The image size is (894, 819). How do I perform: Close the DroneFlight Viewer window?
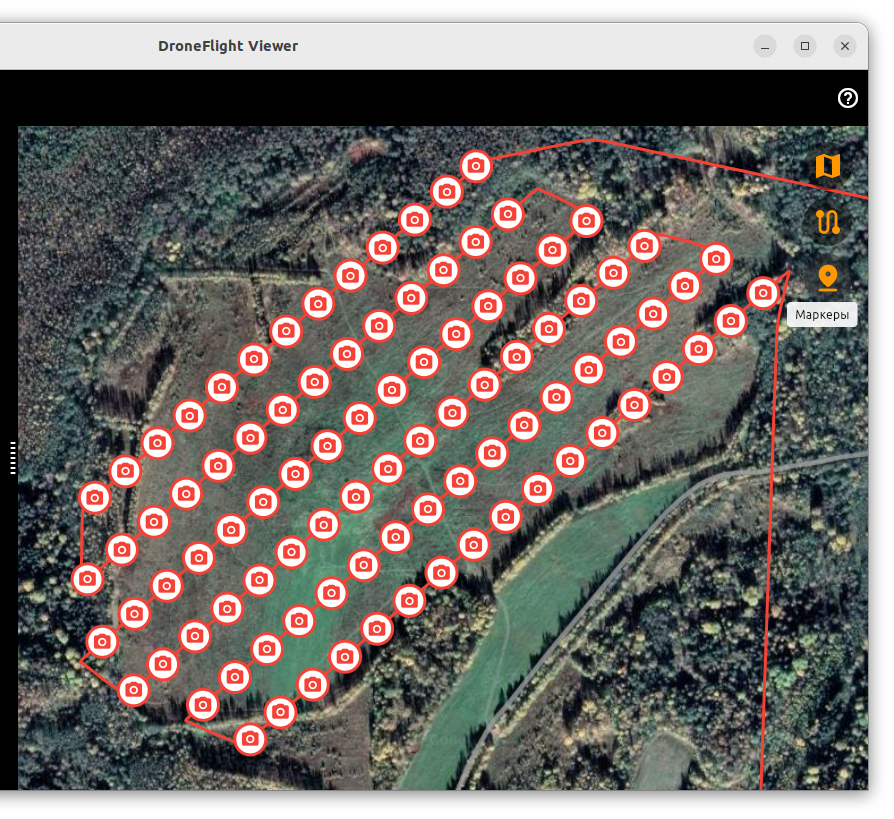(x=845, y=46)
